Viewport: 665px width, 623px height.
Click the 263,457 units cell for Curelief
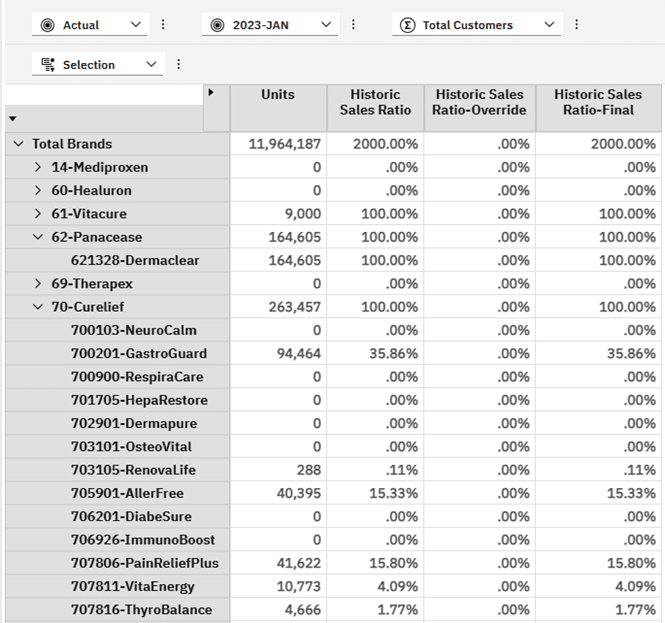tap(278, 307)
